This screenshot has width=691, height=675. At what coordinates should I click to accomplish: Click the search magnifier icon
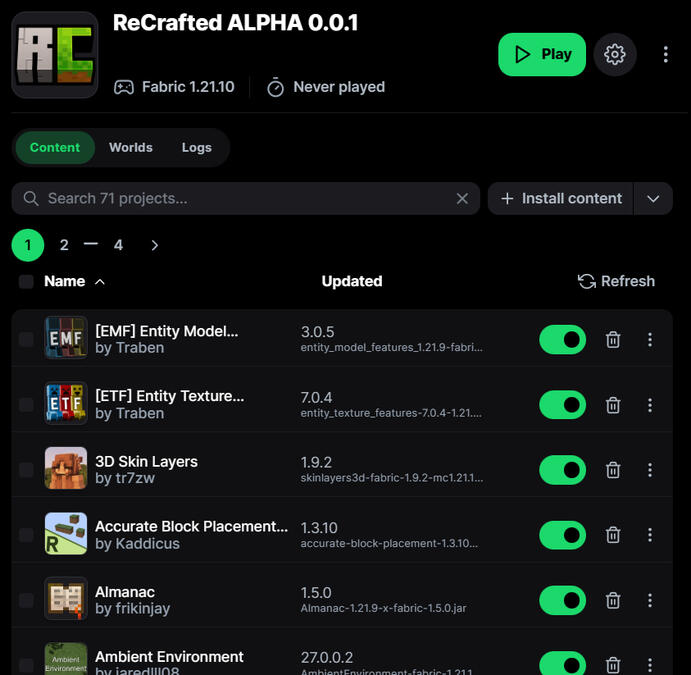pos(30,198)
